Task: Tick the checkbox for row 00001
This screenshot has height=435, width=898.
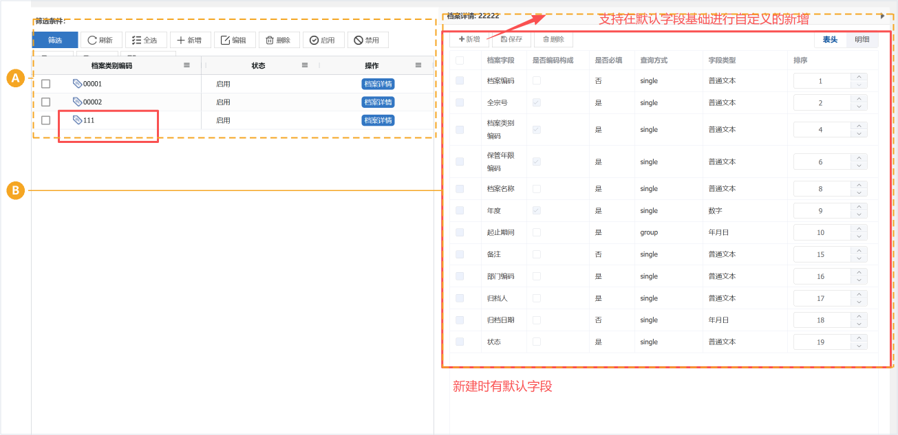Action: (x=46, y=84)
